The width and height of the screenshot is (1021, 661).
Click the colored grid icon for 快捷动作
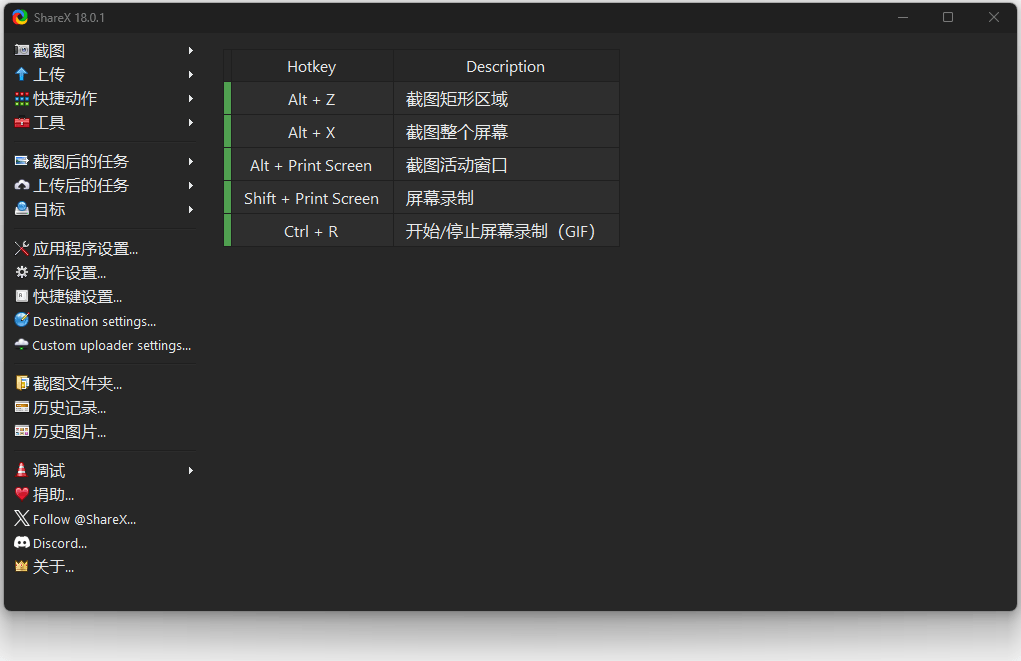click(x=21, y=98)
